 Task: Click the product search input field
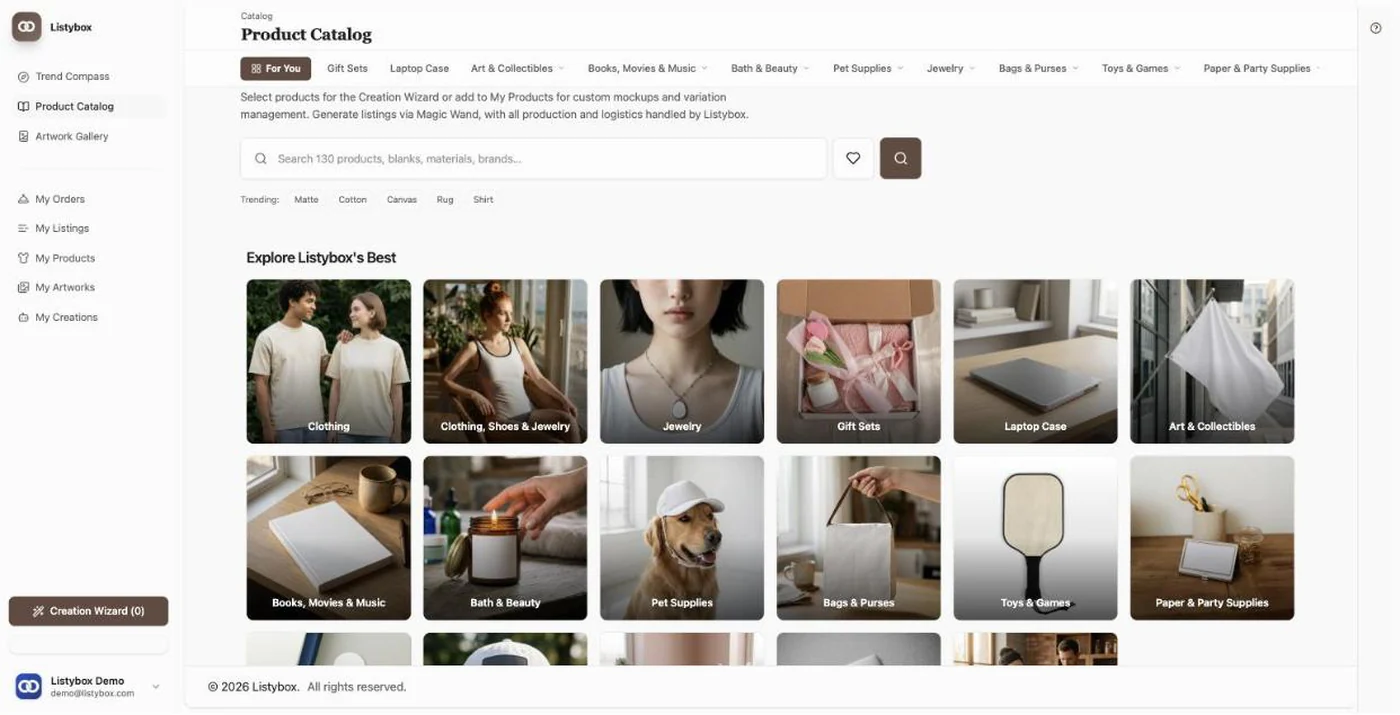pos(534,158)
